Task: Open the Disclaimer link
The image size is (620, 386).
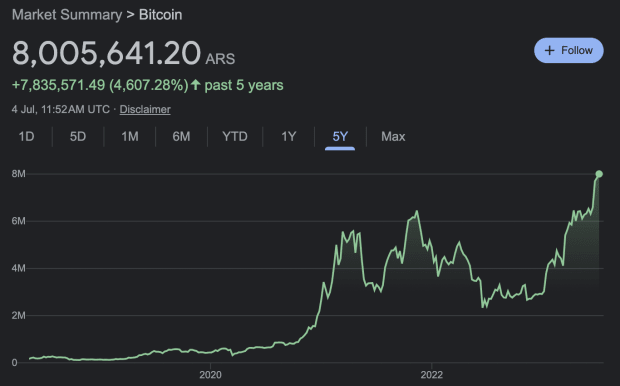Action: click(145, 109)
